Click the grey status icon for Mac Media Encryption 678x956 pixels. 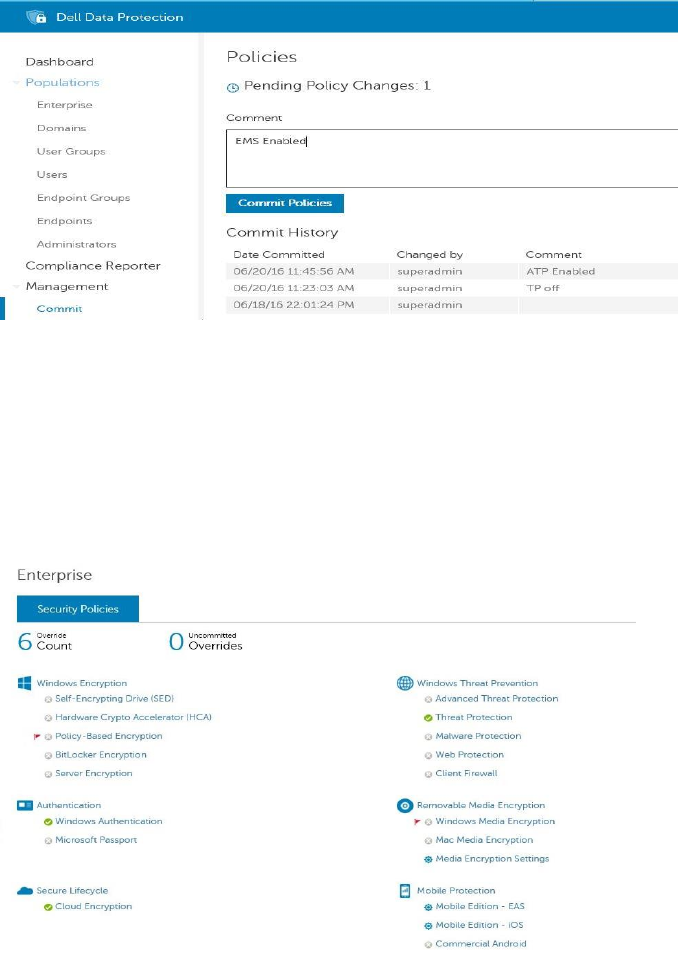pos(428,841)
